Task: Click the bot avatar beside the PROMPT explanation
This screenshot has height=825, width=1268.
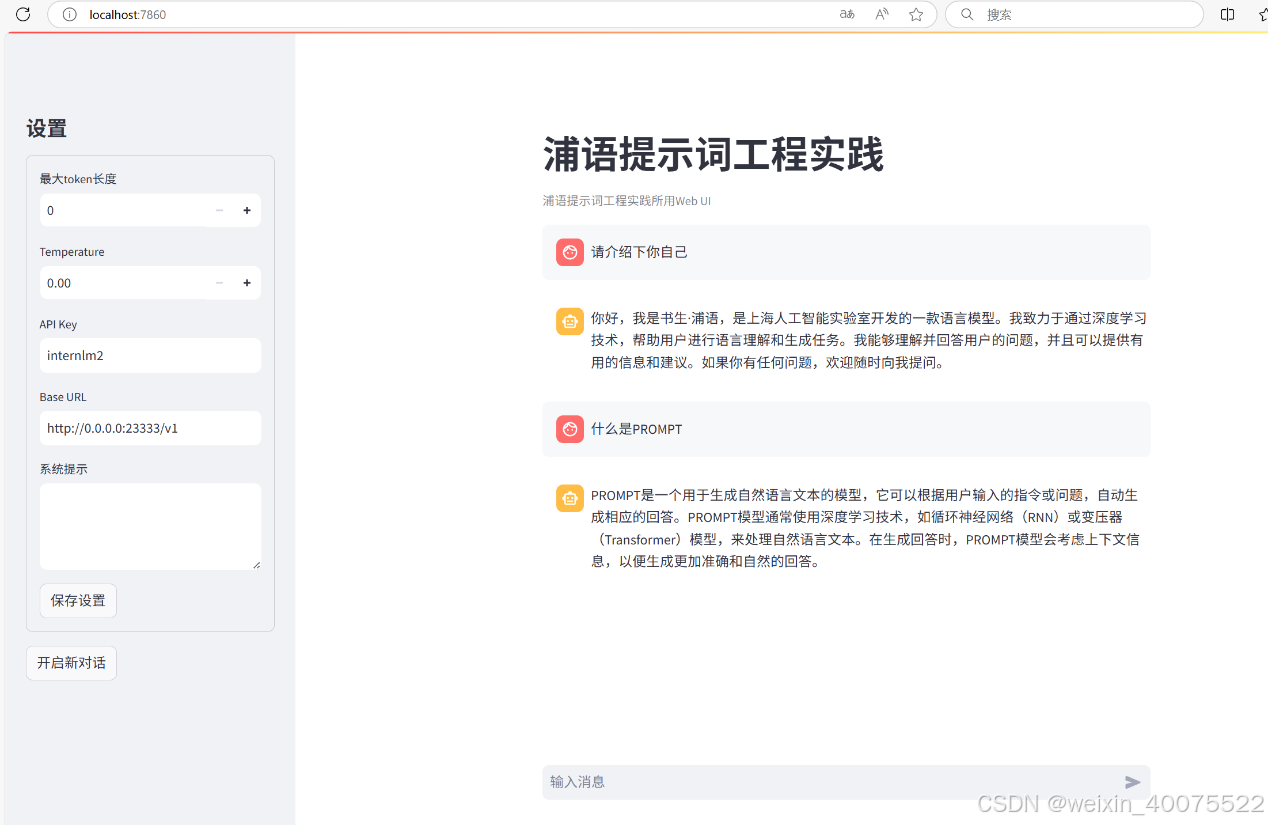Action: (x=570, y=498)
